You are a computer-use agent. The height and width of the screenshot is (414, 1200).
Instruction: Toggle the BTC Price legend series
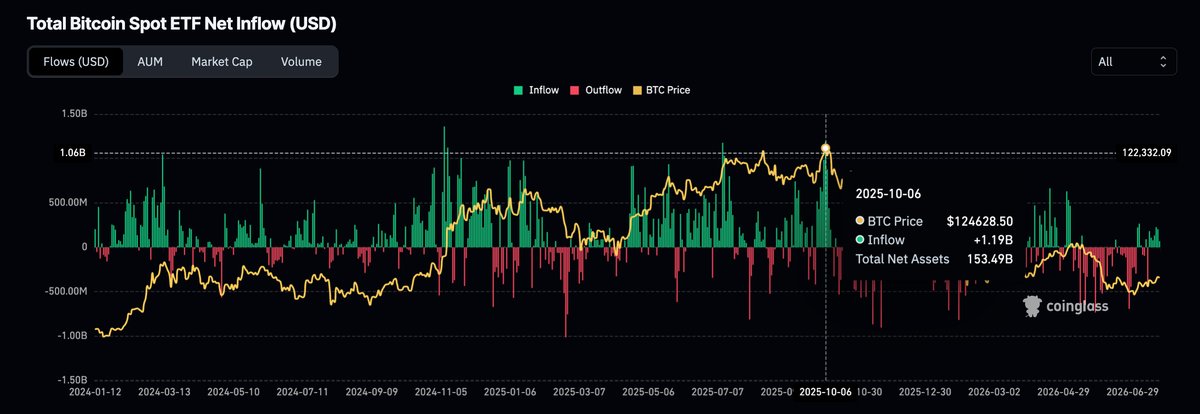pyautogui.click(x=660, y=90)
